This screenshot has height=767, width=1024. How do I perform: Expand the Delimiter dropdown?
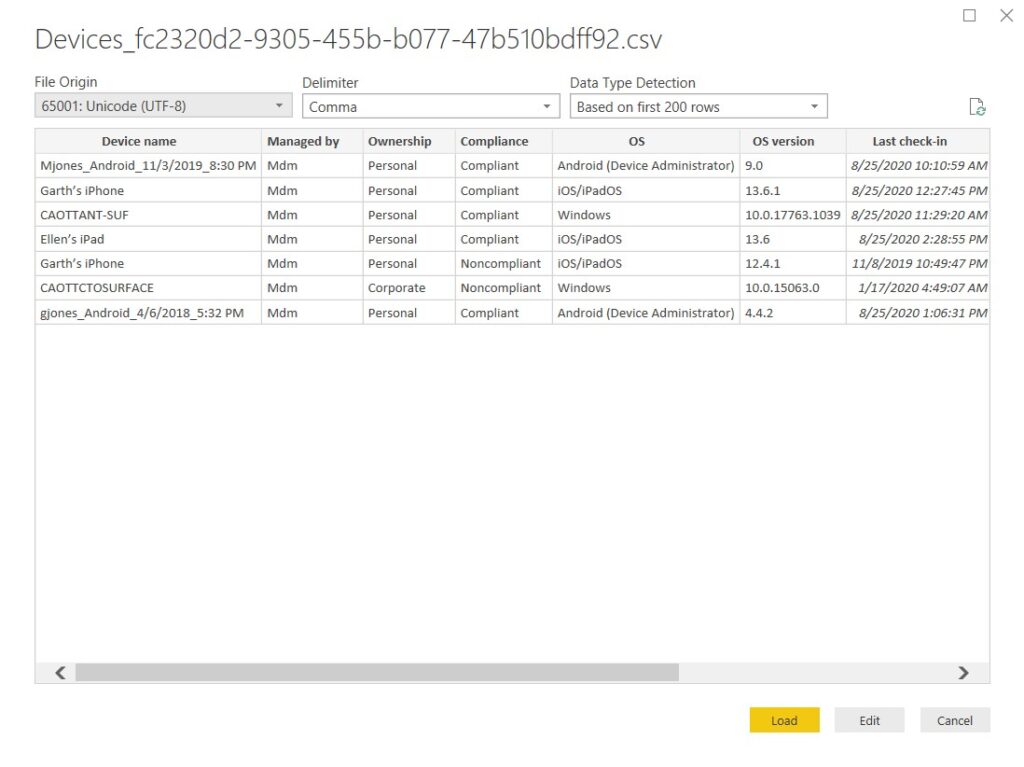(431, 107)
